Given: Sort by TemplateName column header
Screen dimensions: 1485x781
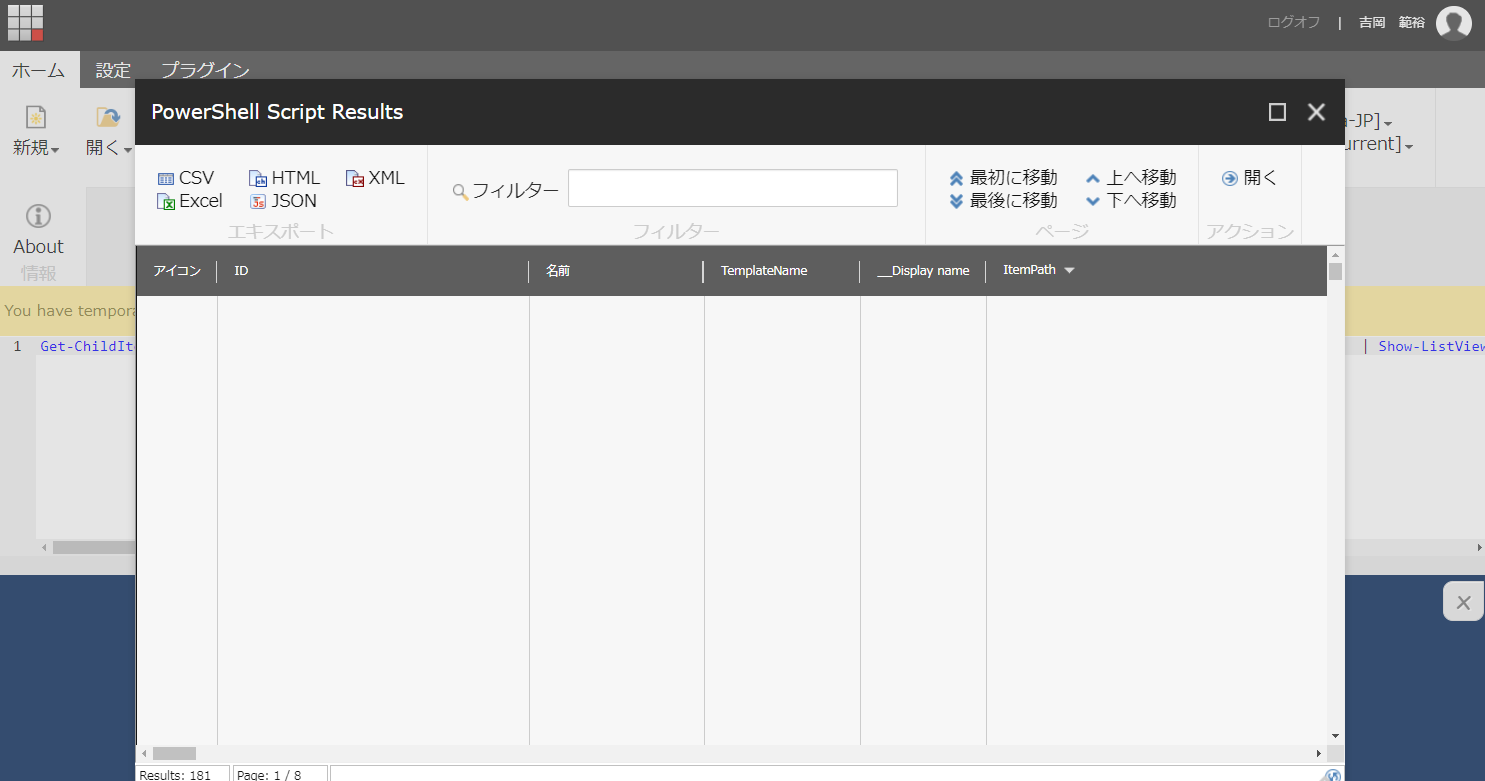Looking at the screenshot, I should [764, 271].
